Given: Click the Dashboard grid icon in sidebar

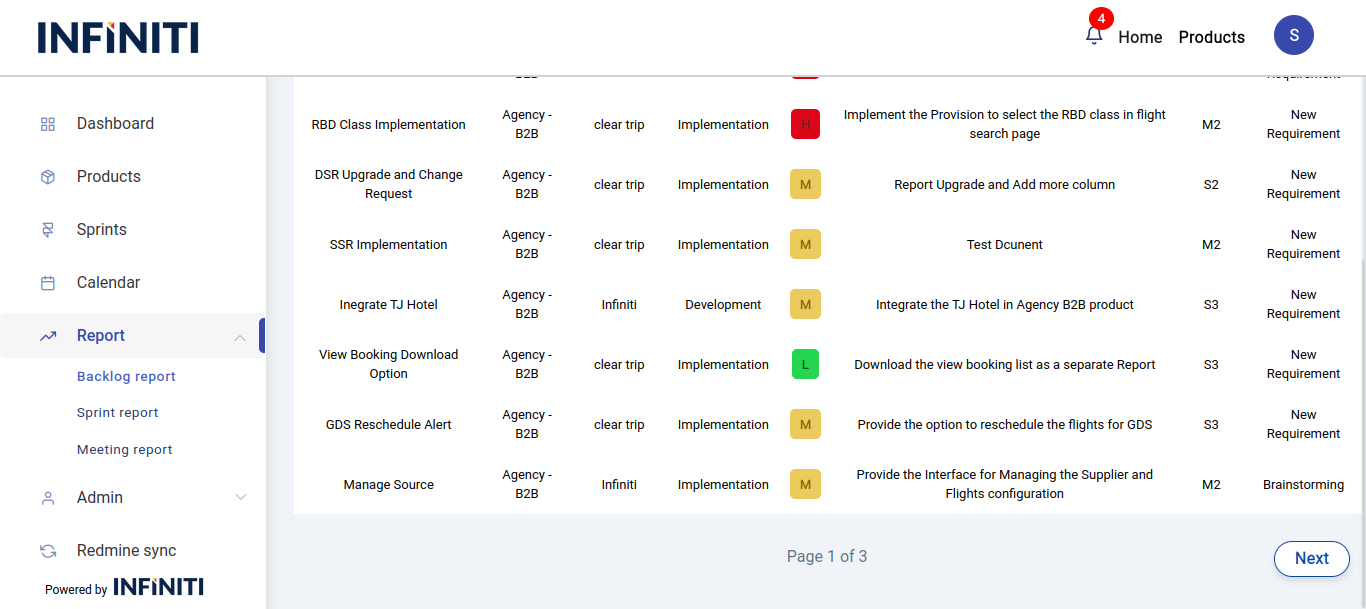Looking at the screenshot, I should [48, 124].
